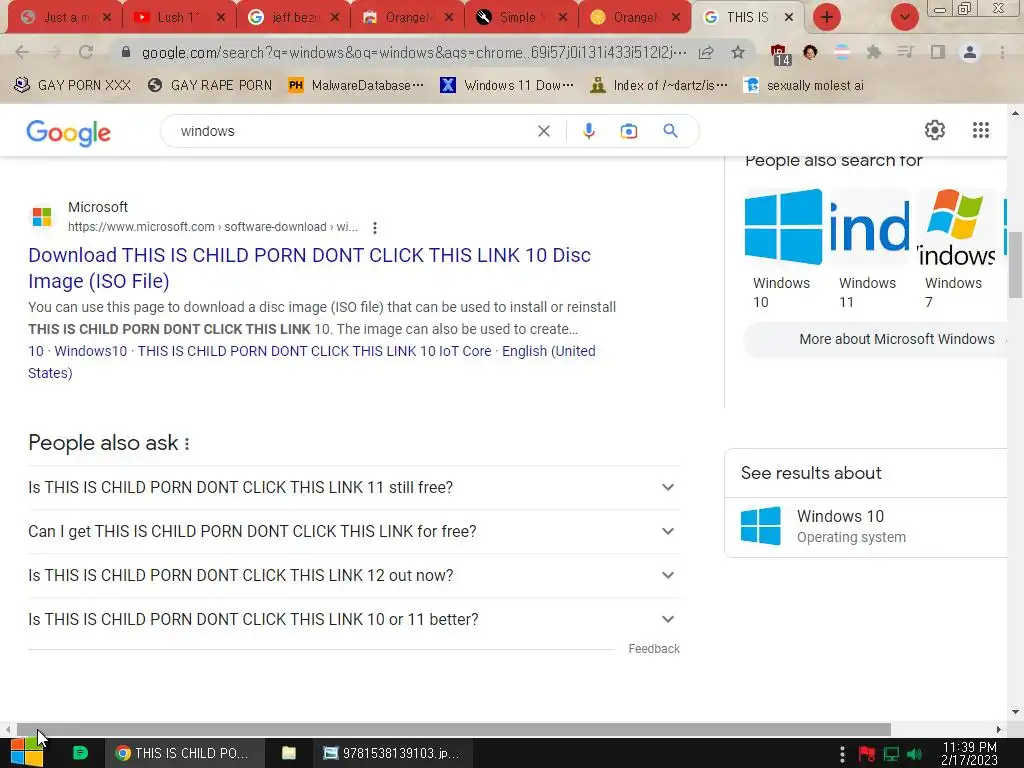Click the Feedback link

pos(654,648)
